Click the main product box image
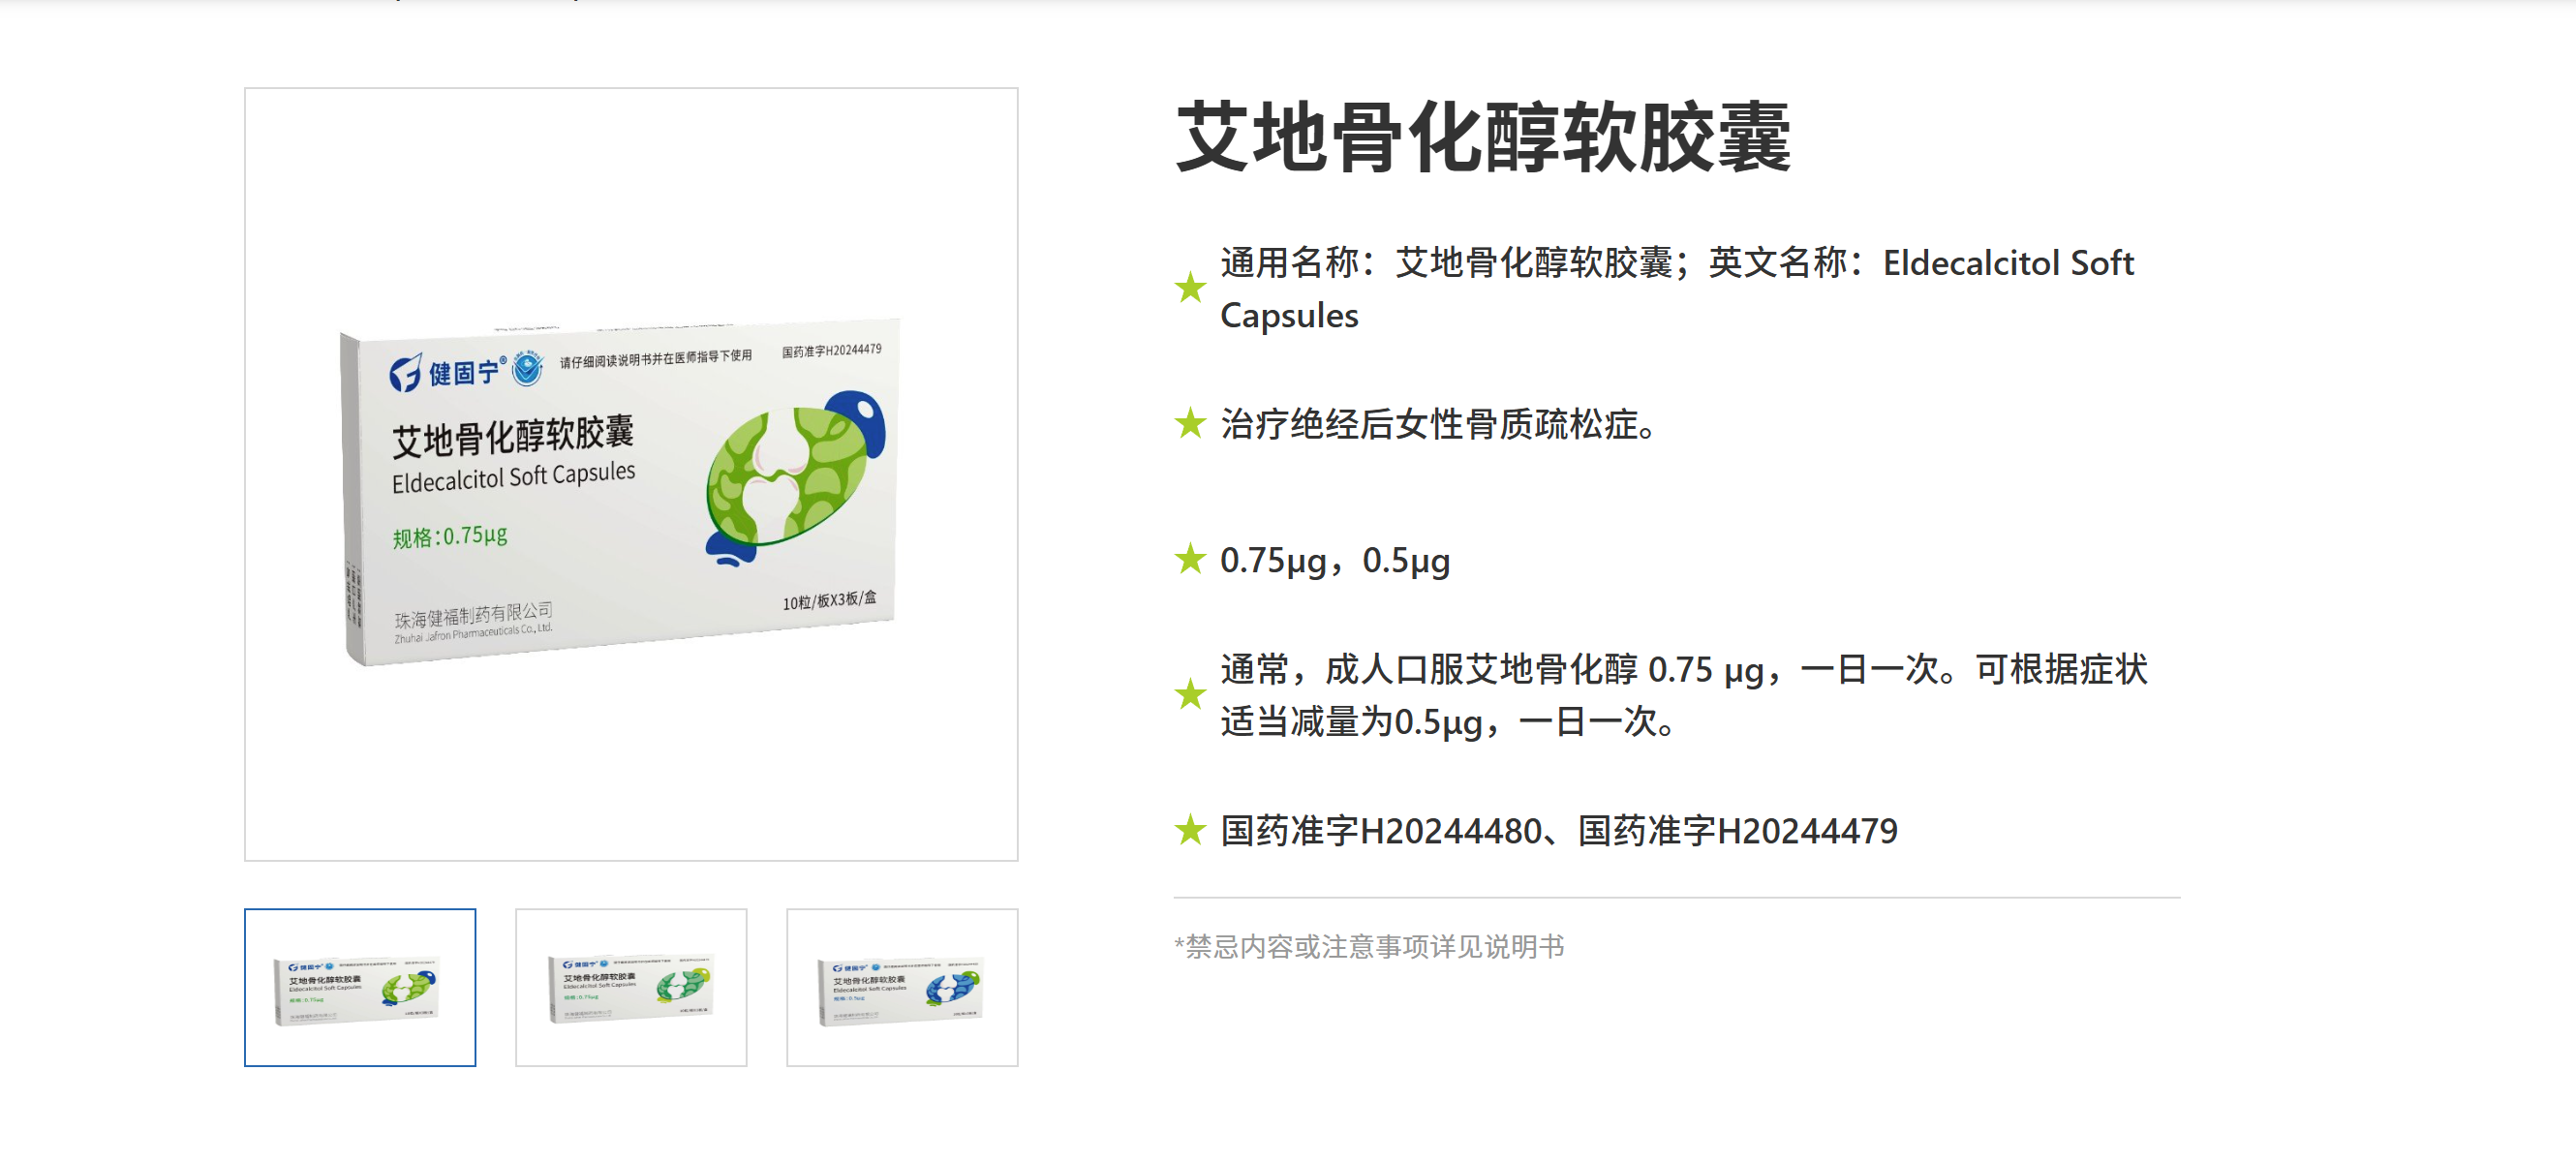 click(x=631, y=474)
